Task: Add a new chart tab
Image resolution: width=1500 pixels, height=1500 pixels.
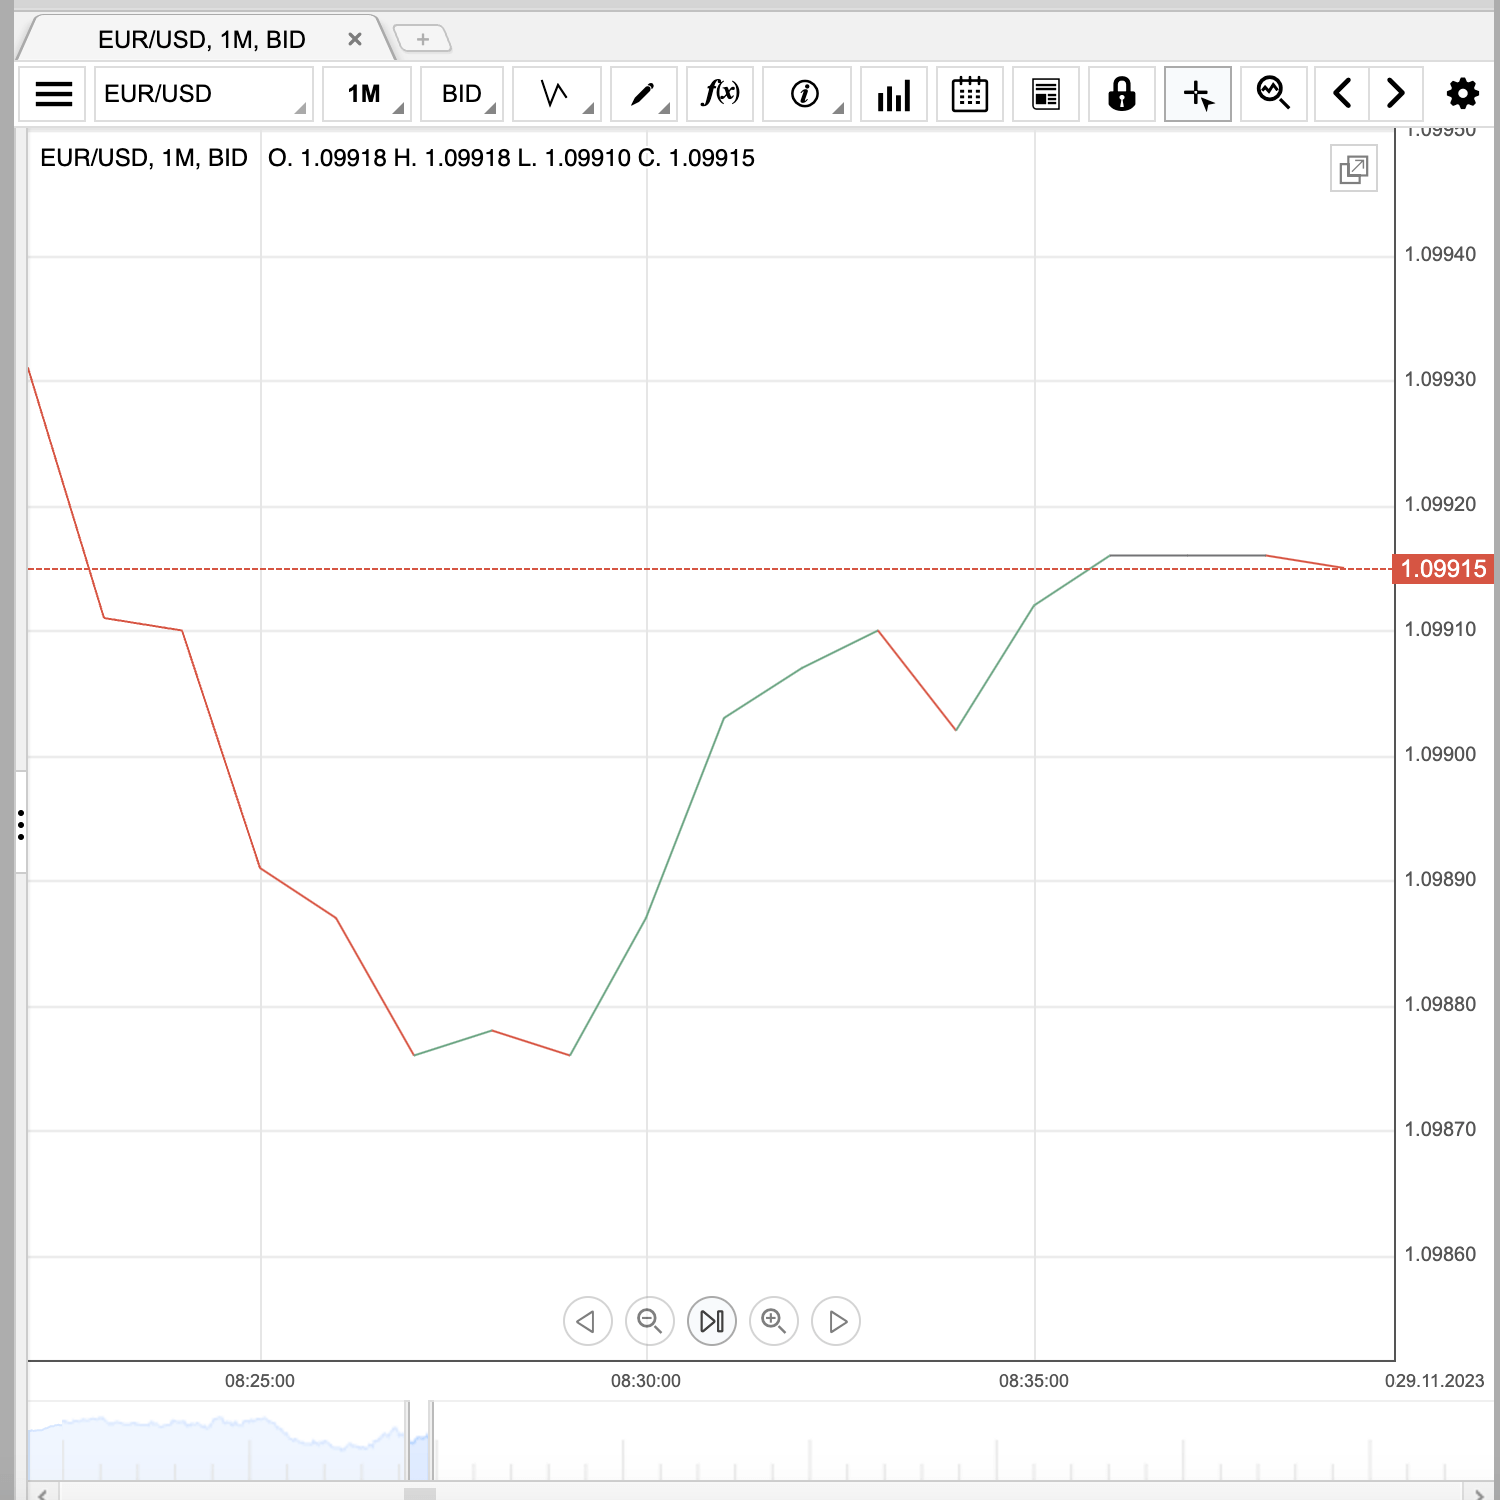Action: [423, 40]
